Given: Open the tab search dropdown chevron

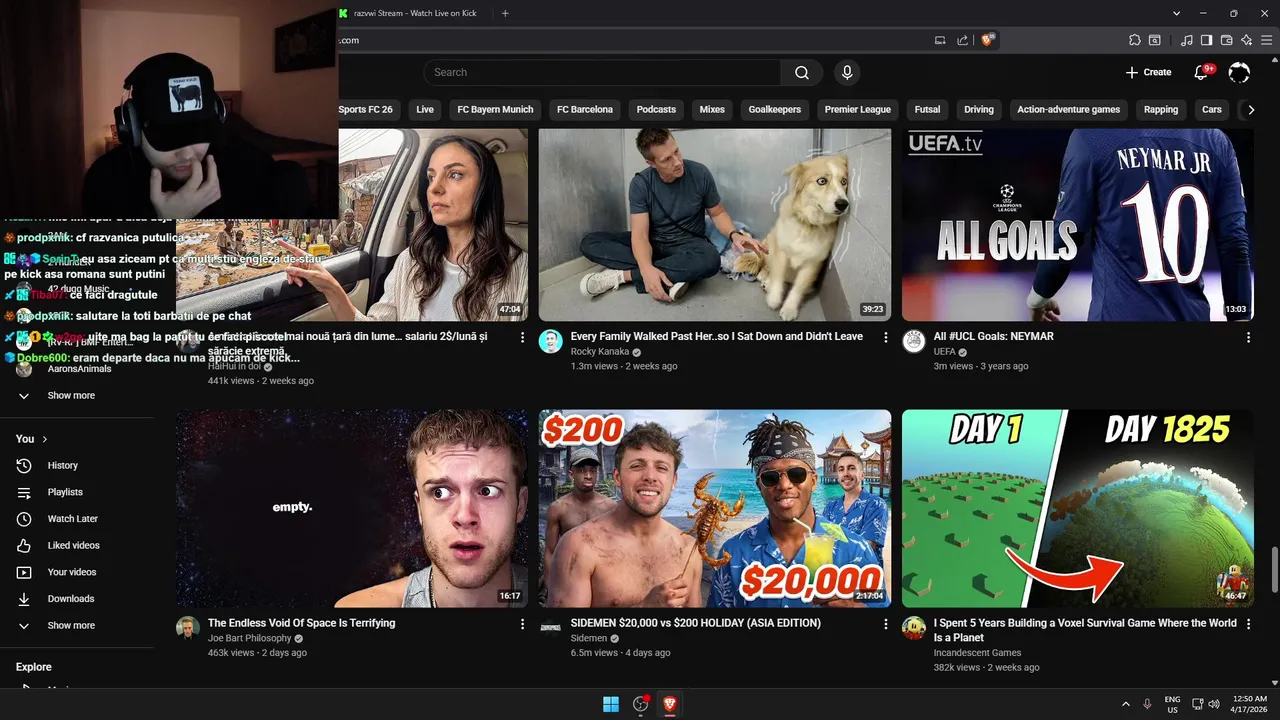Looking at the screenshot, I should coord(1175,13).
